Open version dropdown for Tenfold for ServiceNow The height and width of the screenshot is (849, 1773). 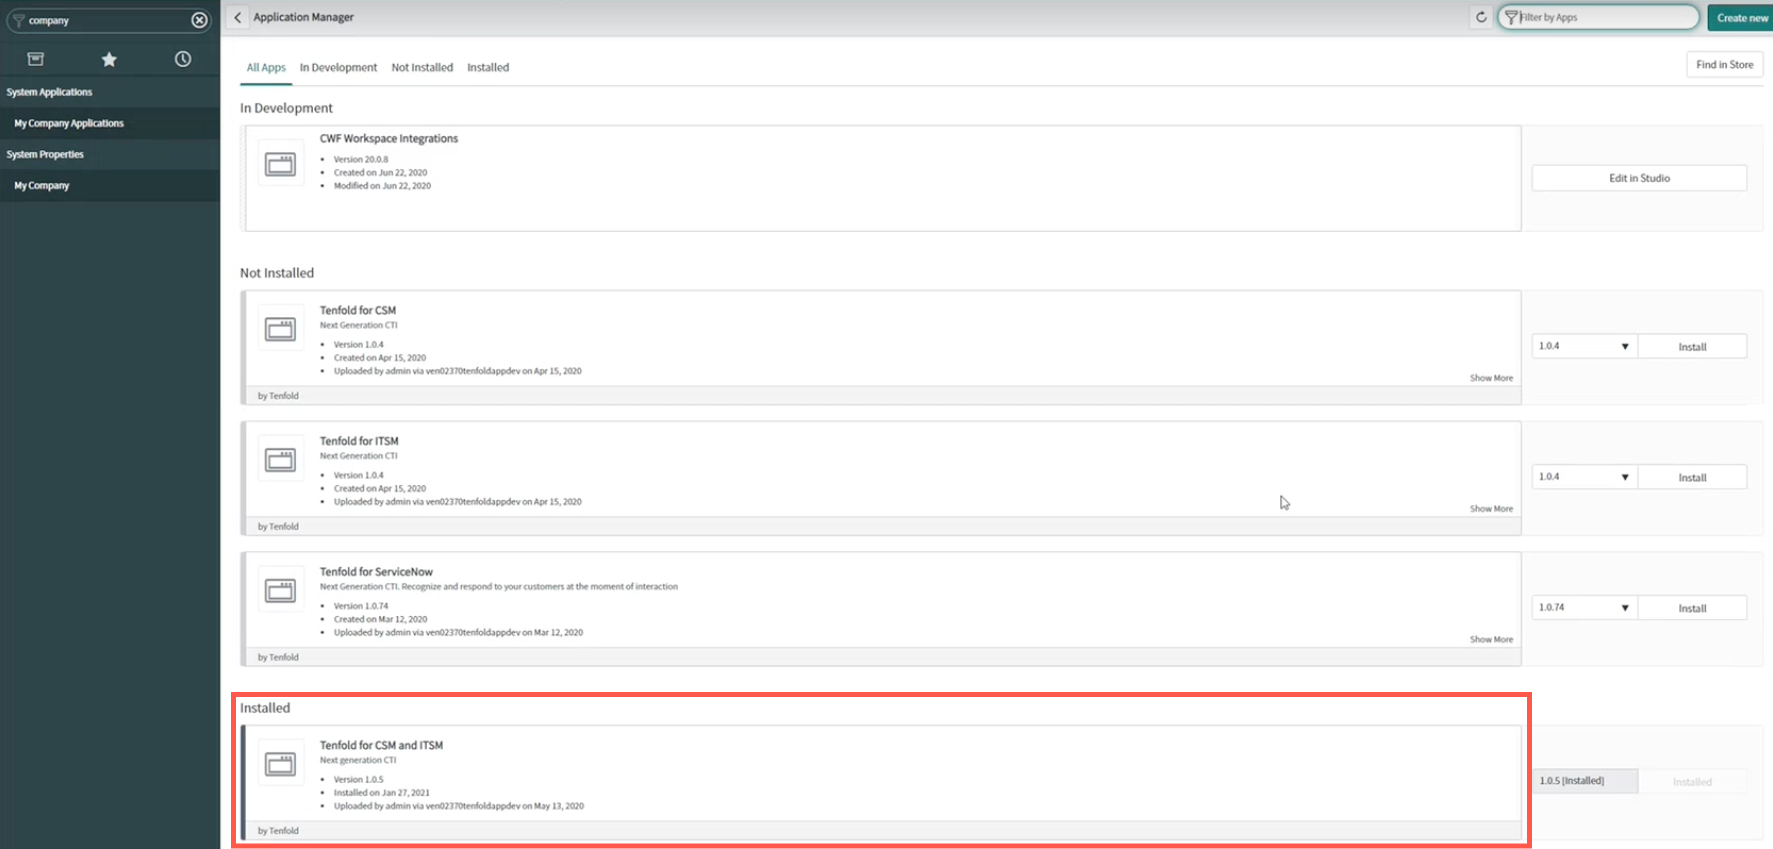click(x=1584, y=608)
